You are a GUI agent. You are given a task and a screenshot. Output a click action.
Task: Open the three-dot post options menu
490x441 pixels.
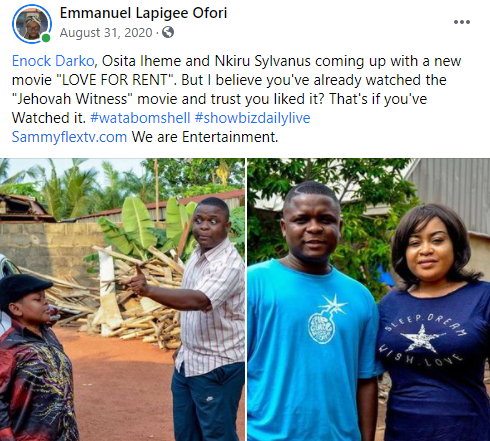pos(462,22)
